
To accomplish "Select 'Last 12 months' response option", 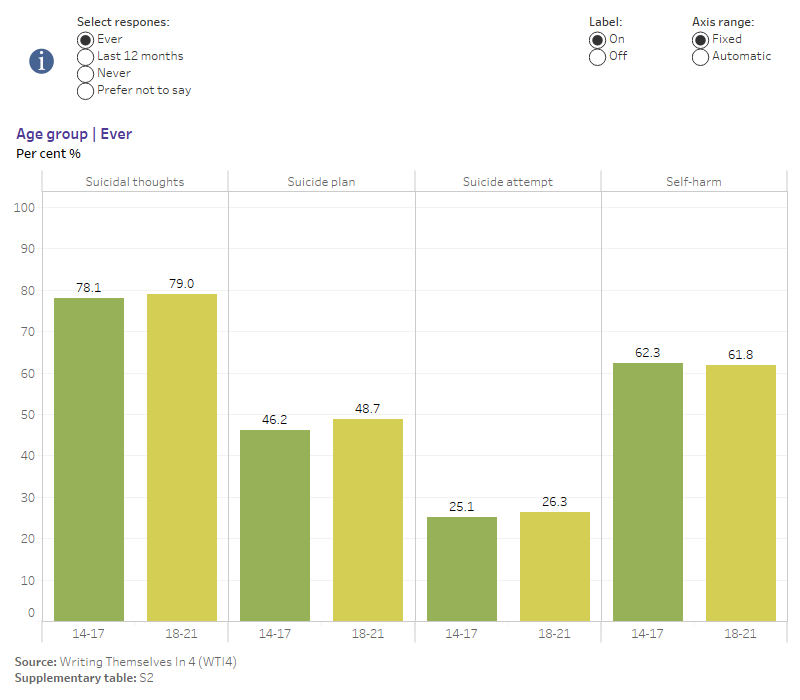I will (86, 56).
